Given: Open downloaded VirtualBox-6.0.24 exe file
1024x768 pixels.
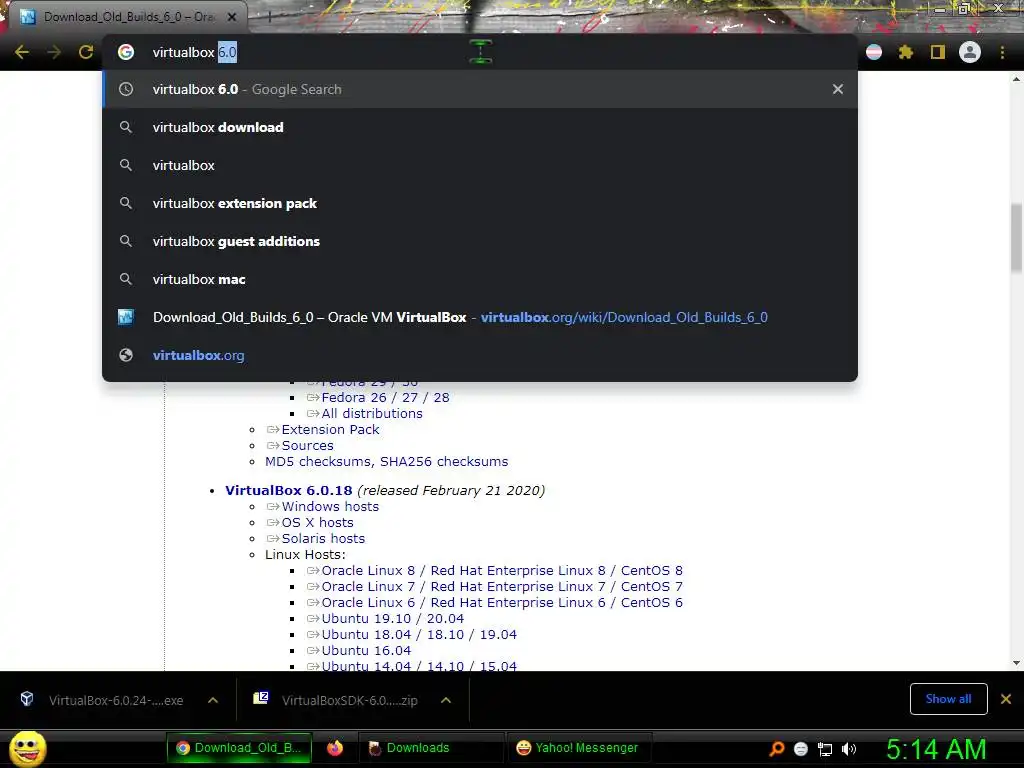Looking at the screenshot, I should [x=116, y=700].
